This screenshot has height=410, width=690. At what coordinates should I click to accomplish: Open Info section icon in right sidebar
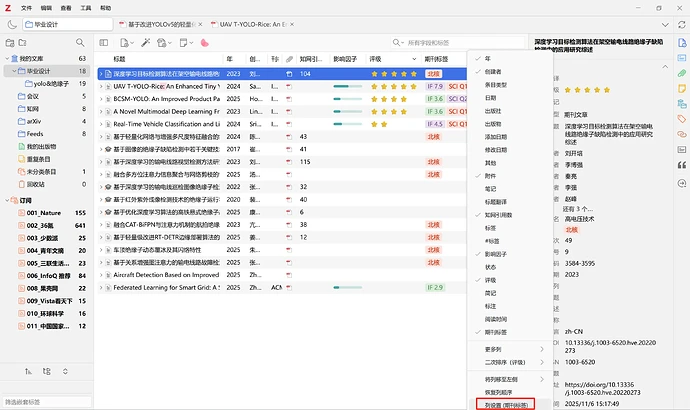click(x=682, y=43)
